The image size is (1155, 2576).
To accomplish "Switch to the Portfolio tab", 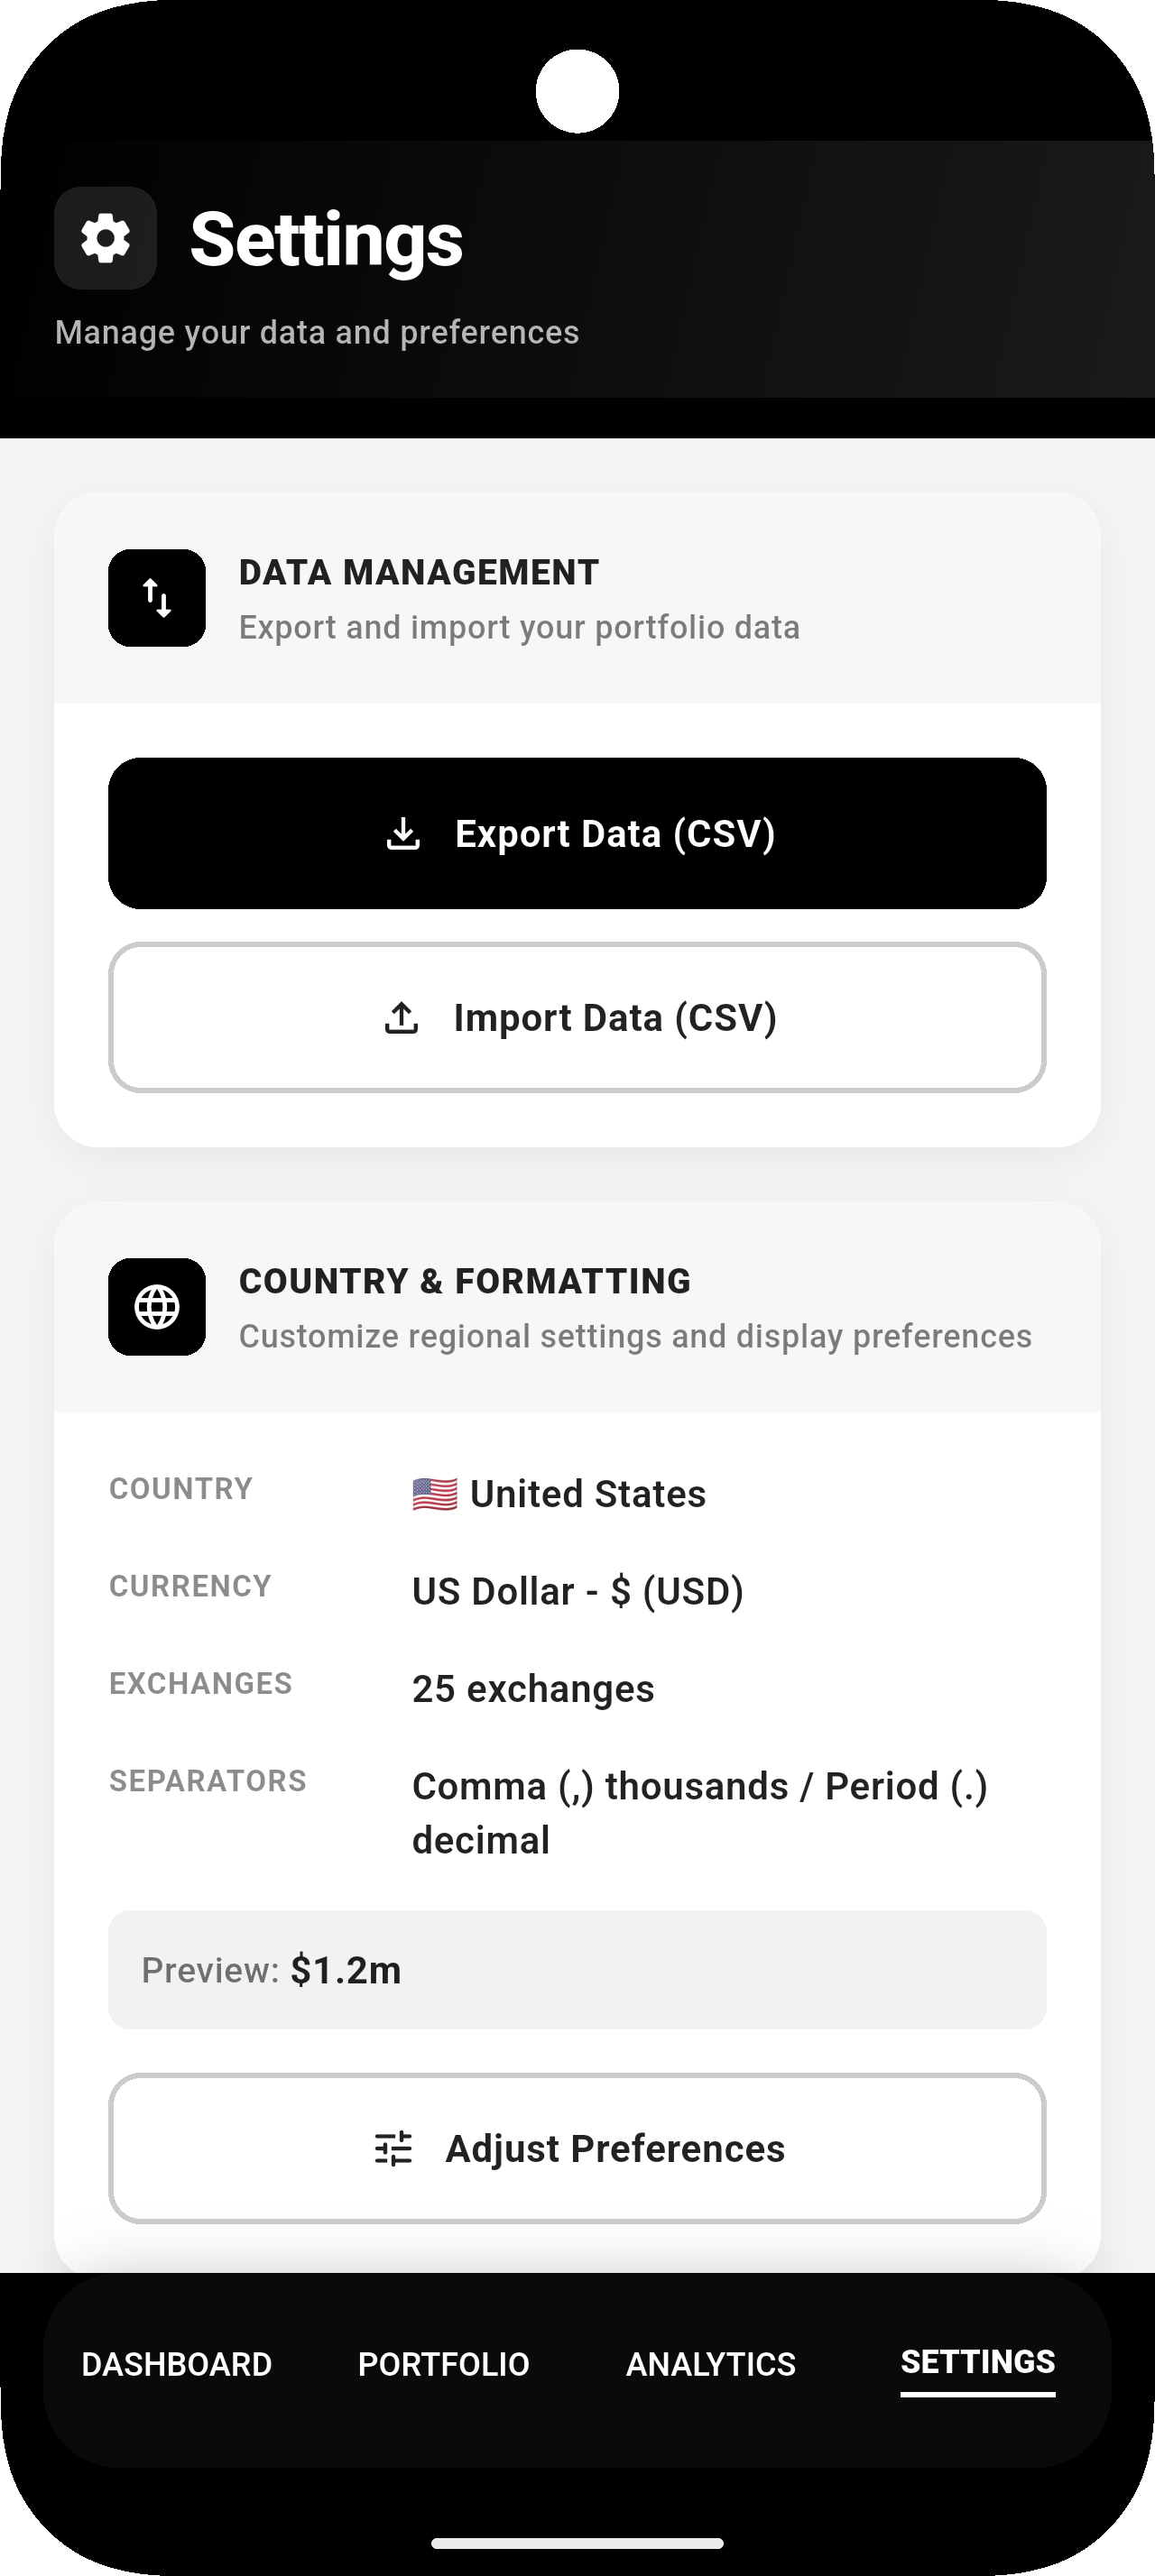I will [443, 2364].
